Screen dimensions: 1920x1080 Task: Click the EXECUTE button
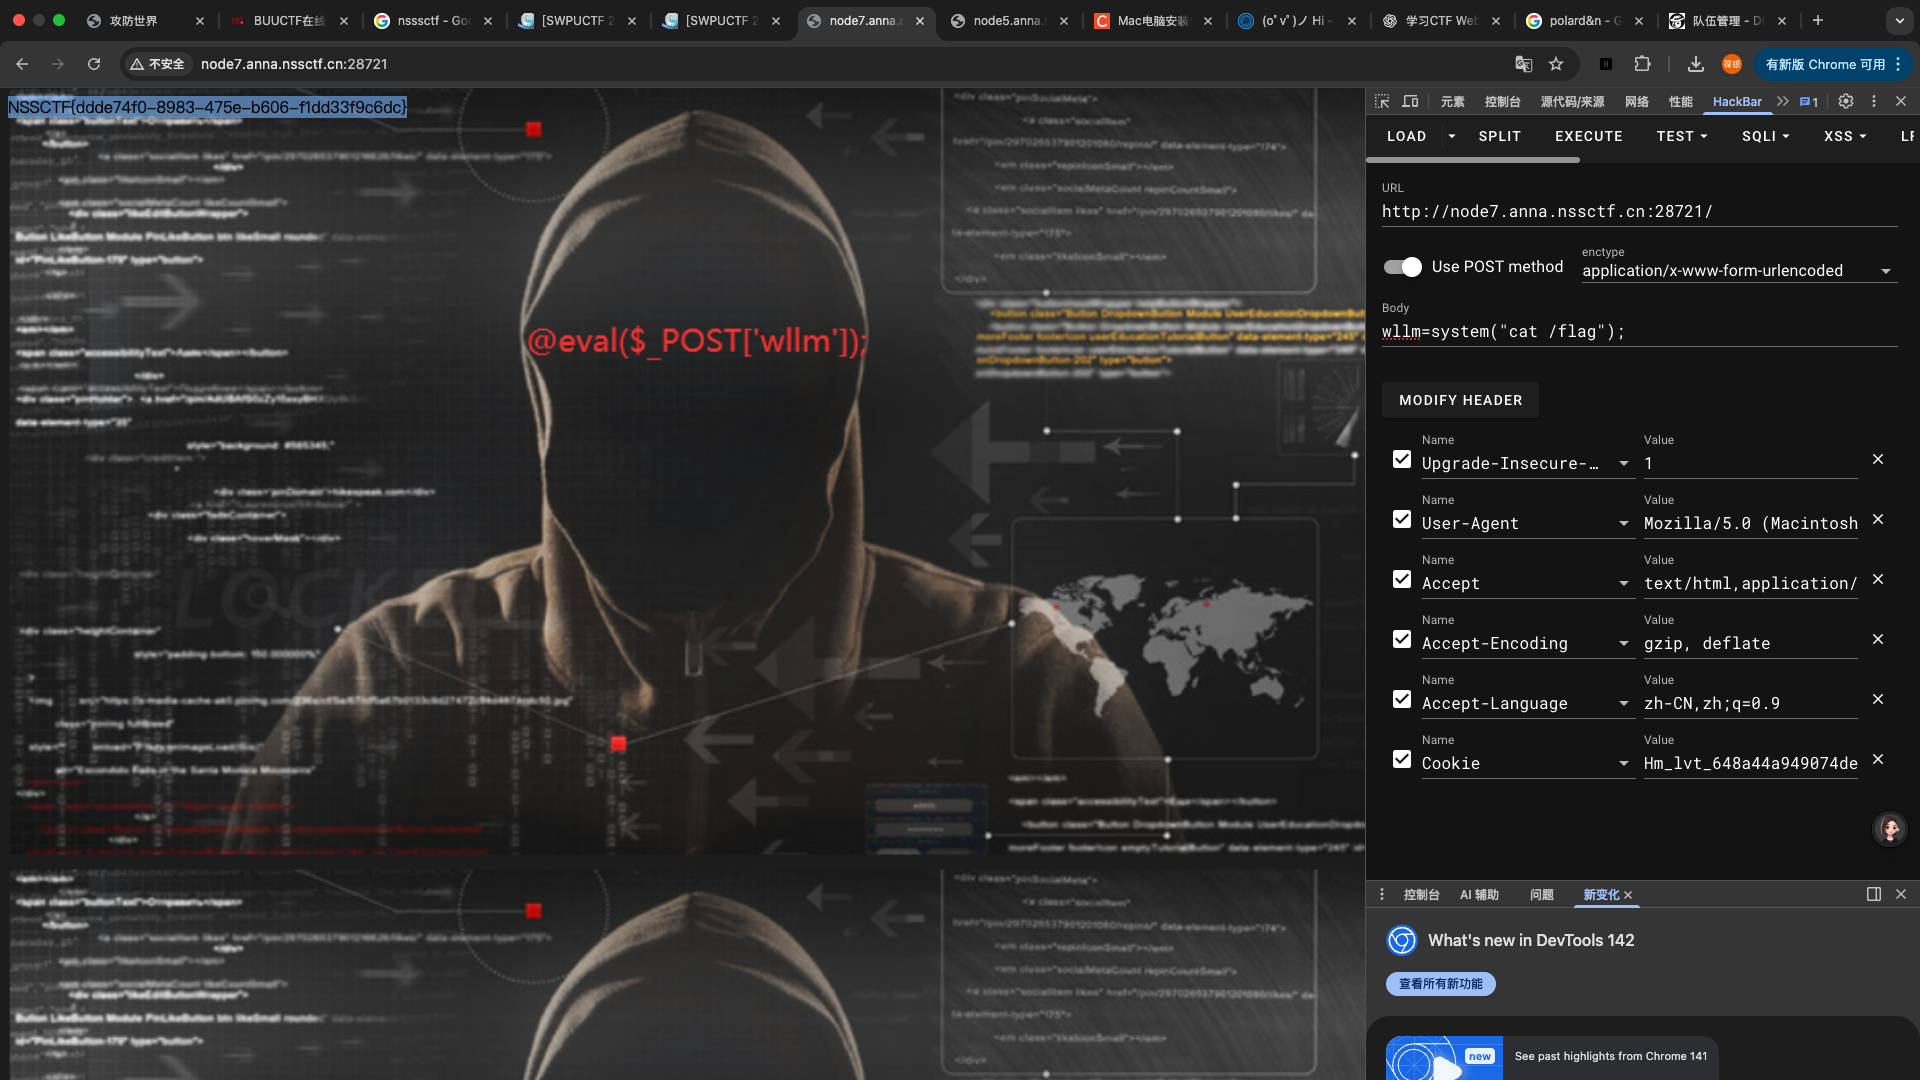[1589, 136]
